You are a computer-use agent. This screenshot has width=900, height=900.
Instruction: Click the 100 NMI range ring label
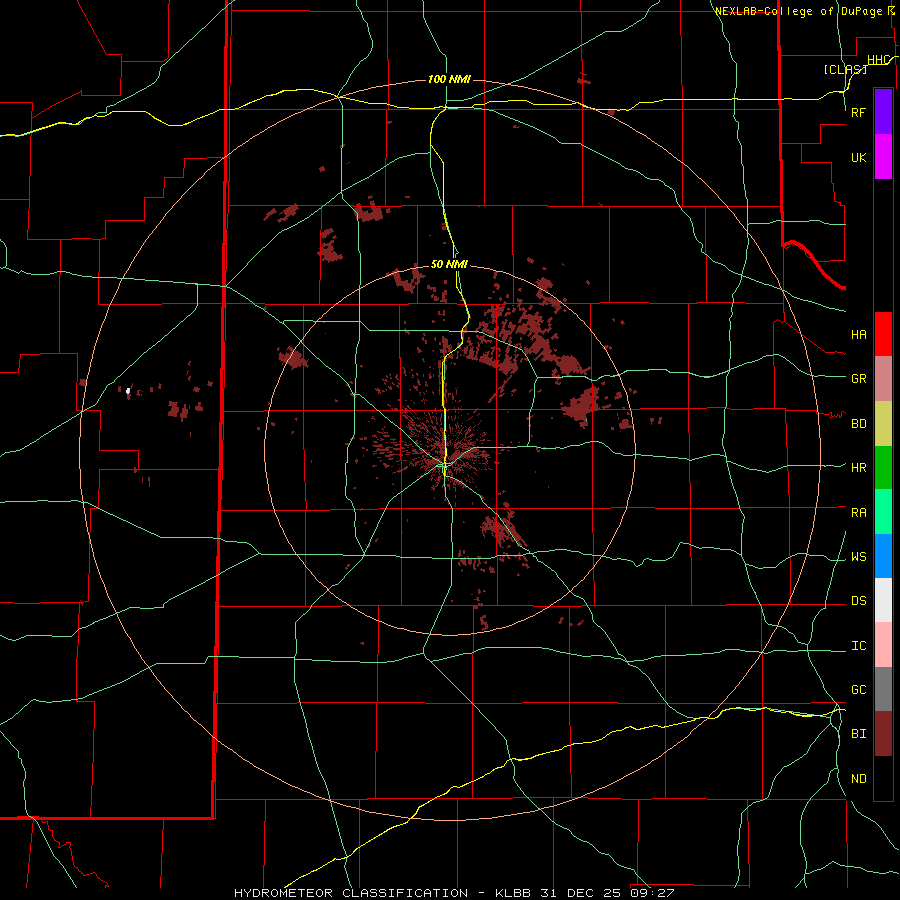pyautogui.click(x=449, y=79)
